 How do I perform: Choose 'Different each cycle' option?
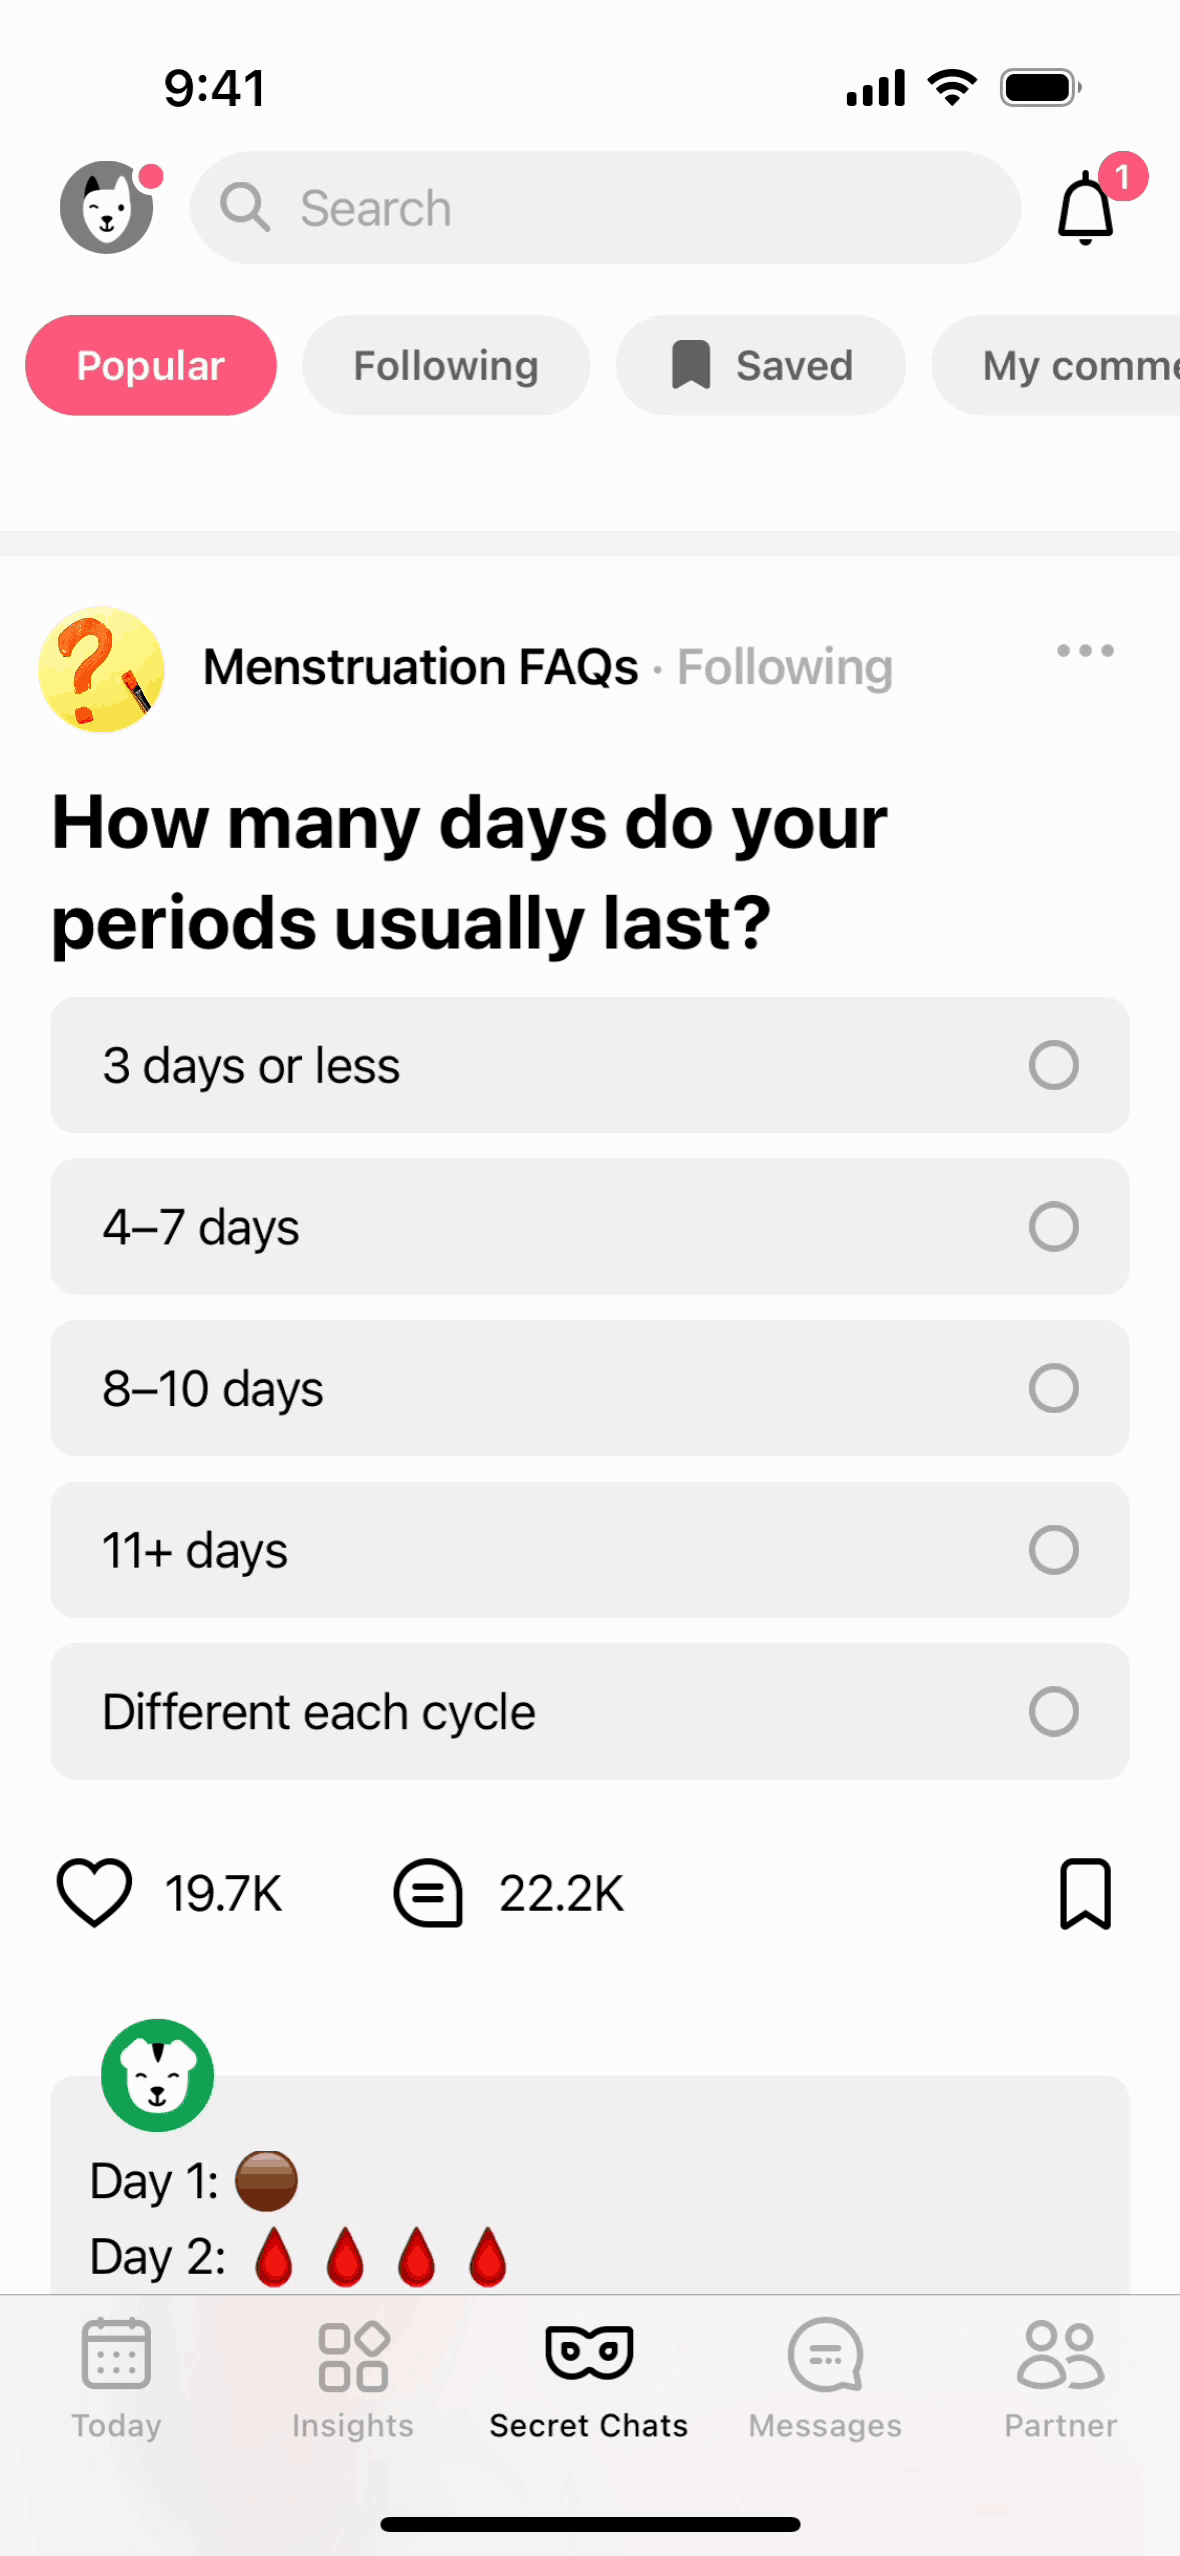pos(590,1711)
